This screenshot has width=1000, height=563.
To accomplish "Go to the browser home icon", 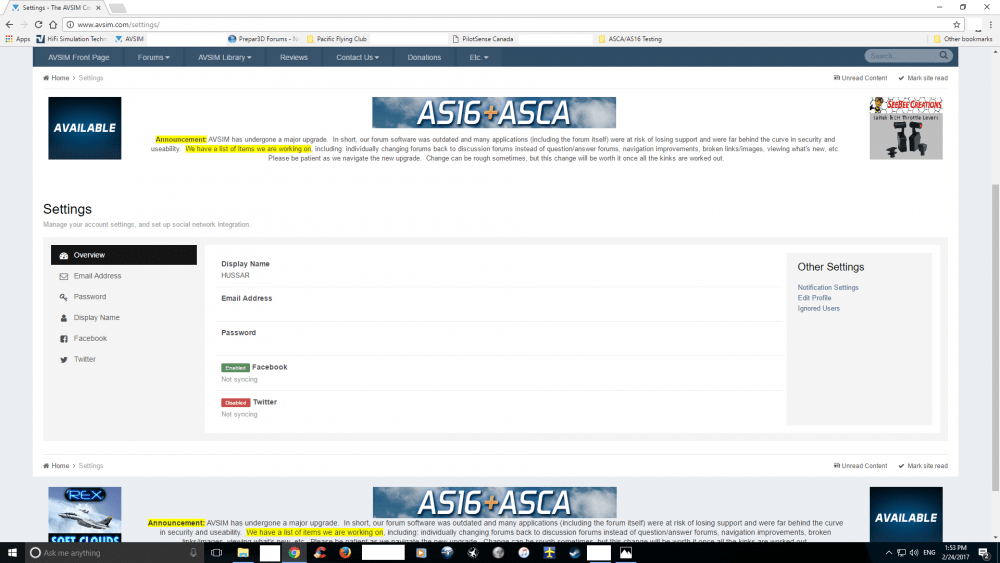I will pyautogui.click(x=53, y=24).
